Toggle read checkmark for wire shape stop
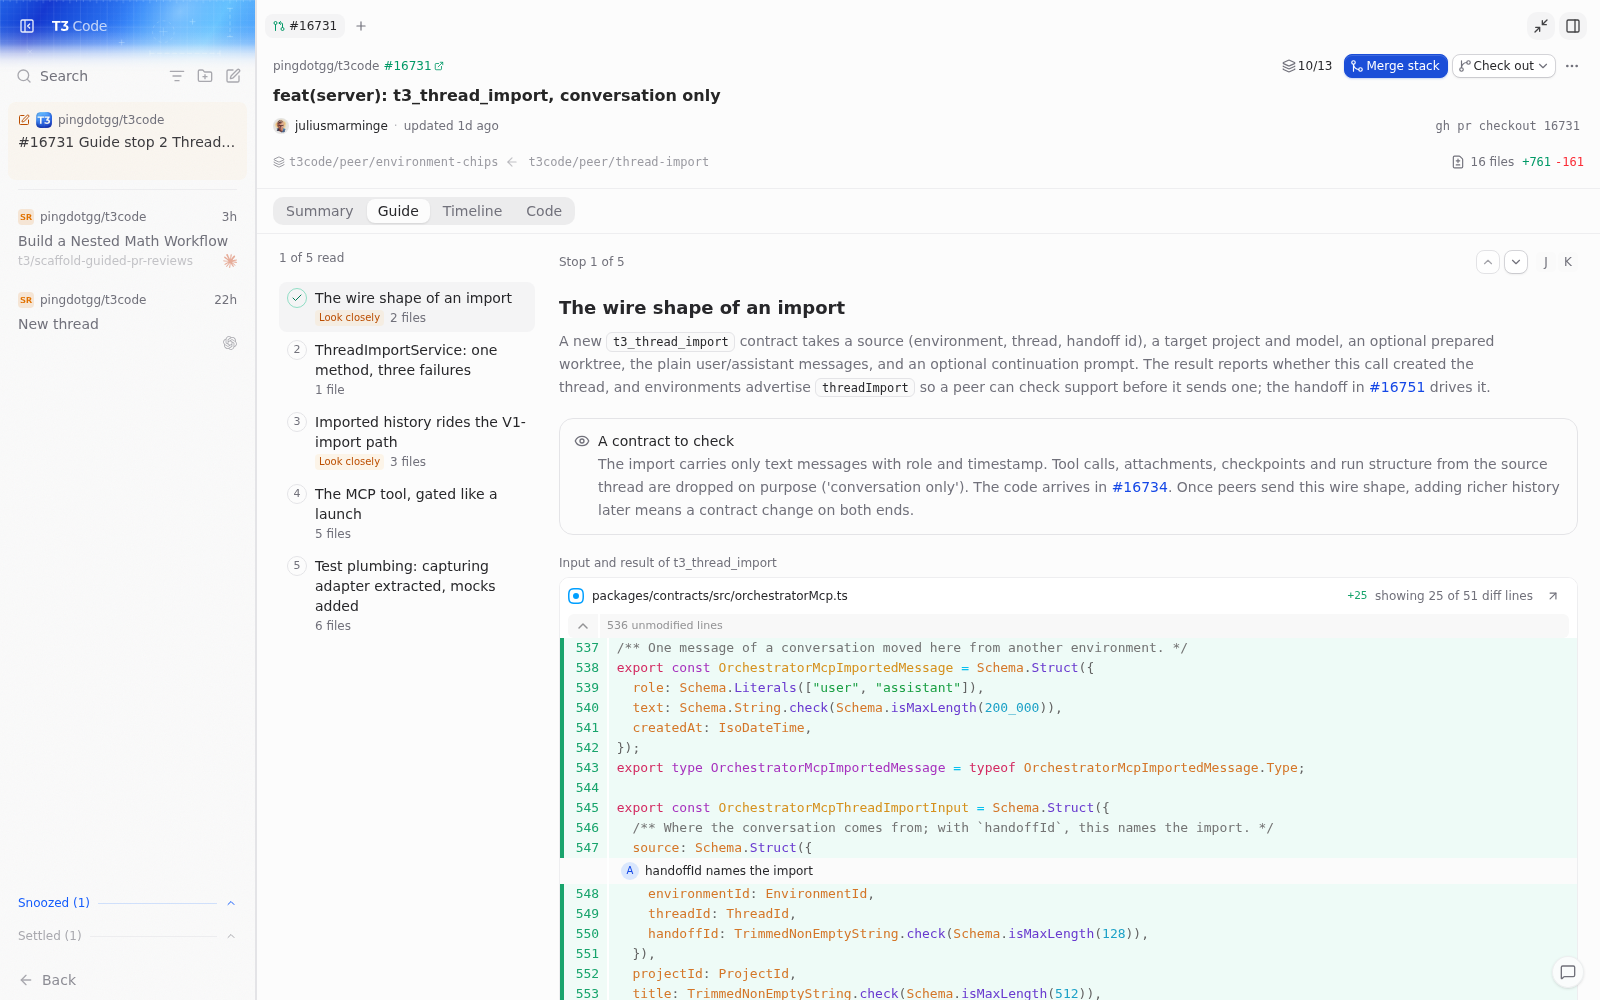This screenshot has height=1000, width=1600. coord(297,298)
